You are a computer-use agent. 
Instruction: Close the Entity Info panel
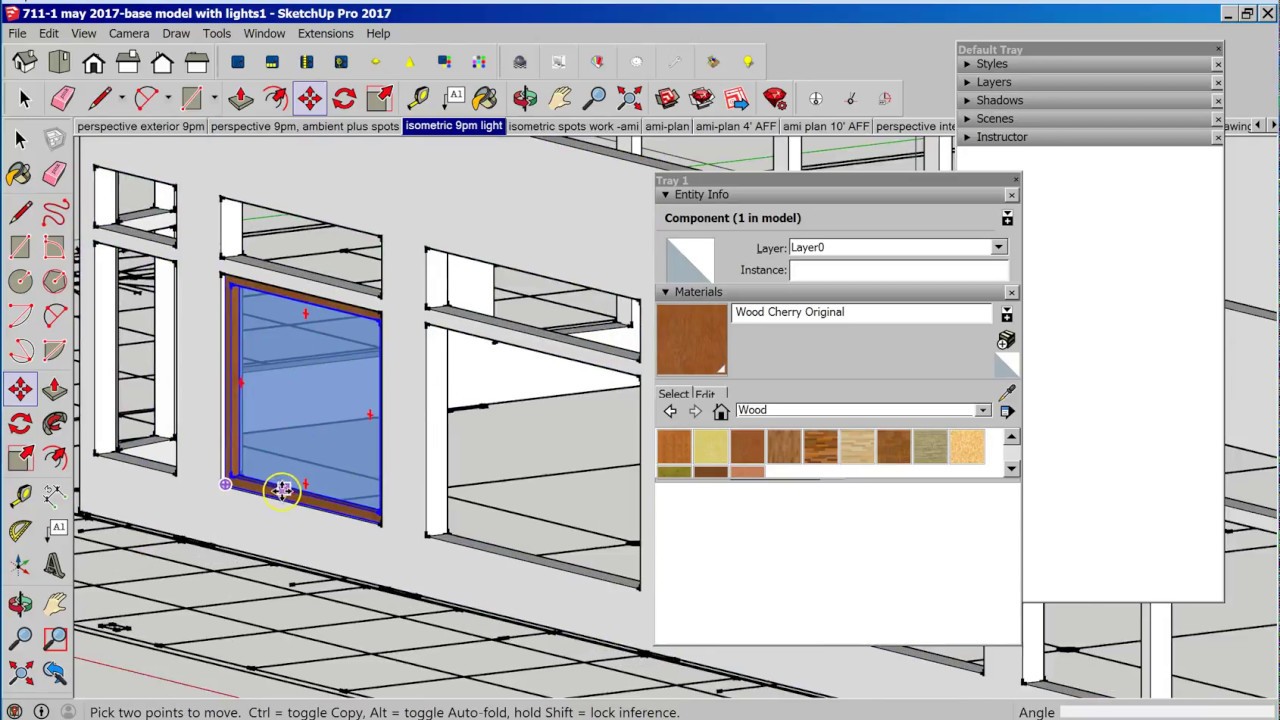click(1011, 195)
